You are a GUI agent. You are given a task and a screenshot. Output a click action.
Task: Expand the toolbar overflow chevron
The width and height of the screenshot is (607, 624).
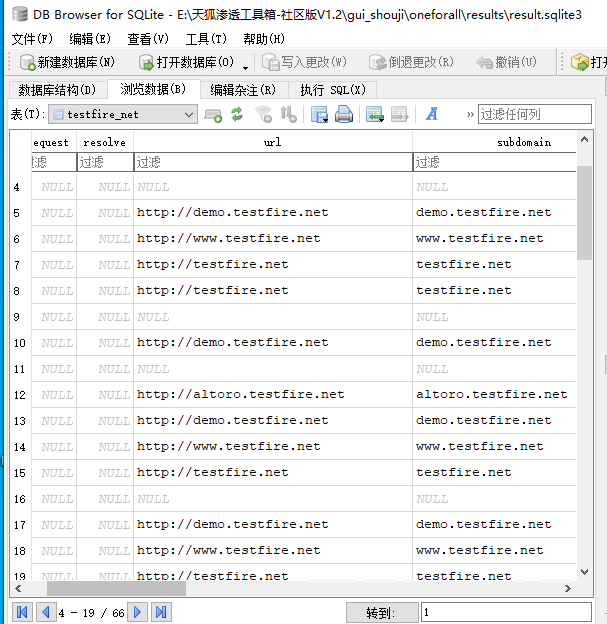[x=470, y=115]
